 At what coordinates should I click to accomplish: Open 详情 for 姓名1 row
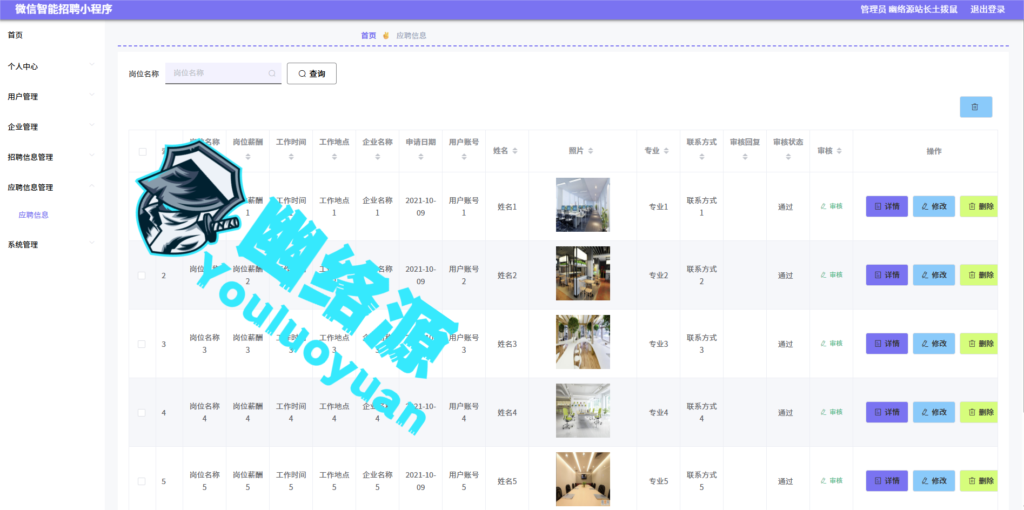pos(886,206)
